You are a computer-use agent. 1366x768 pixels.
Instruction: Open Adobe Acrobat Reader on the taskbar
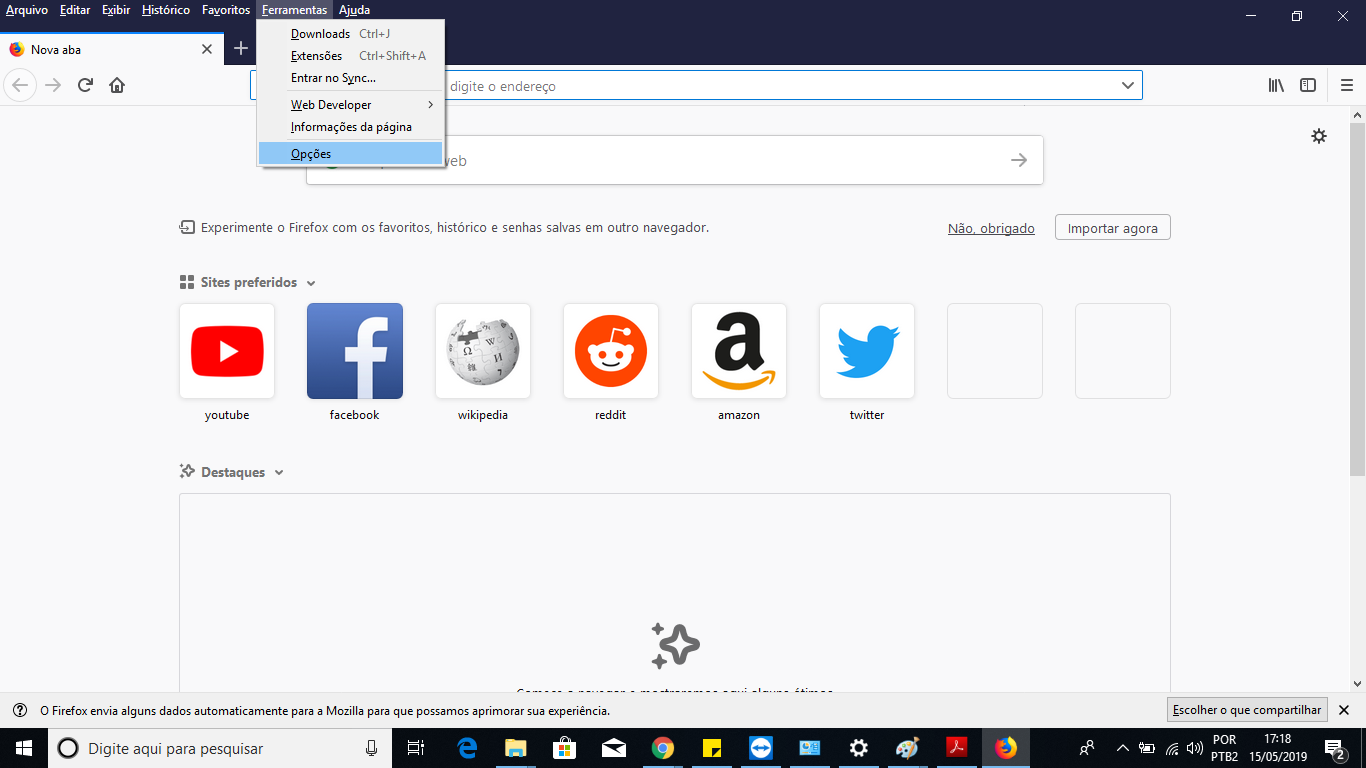tap(957, 748)
